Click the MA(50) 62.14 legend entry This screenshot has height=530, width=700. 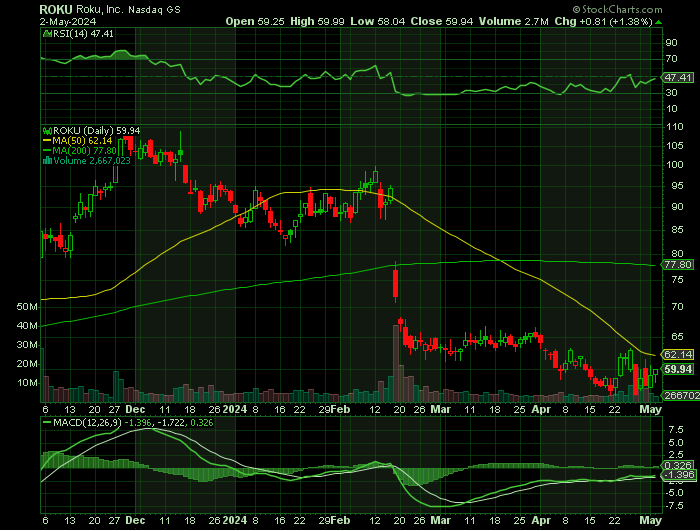pos(83,141)
